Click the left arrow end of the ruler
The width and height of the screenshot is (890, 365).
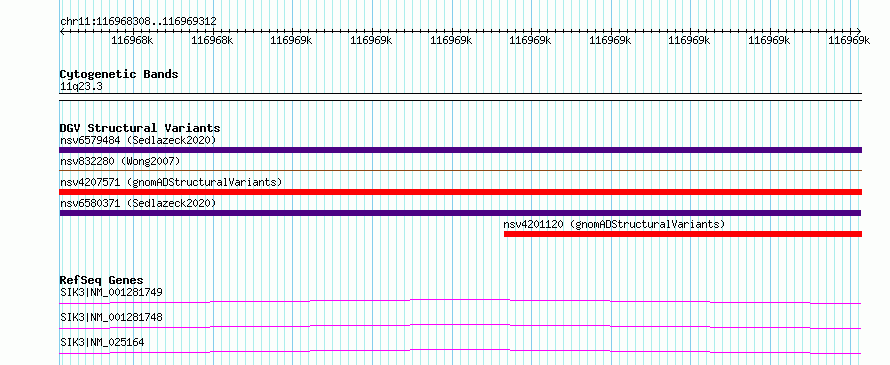click(x=62, y=31)
